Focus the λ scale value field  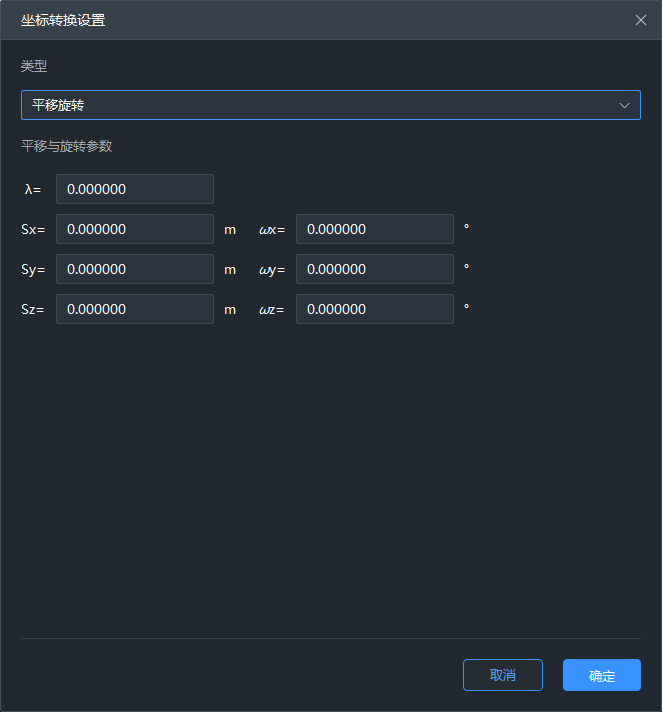point(135,189)
